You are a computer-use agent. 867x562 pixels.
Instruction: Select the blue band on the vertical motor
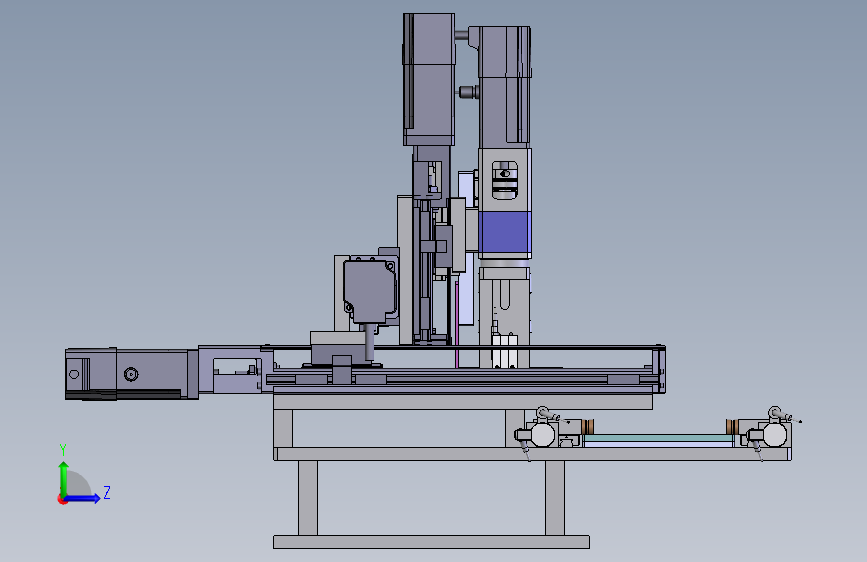tap(505, 232)
